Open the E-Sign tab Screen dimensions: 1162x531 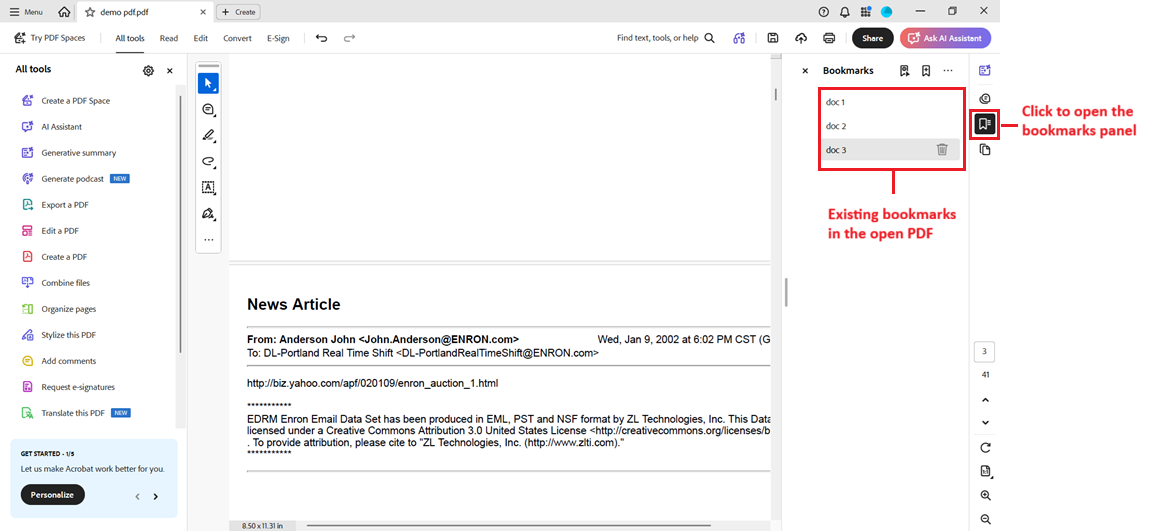(x=278, y=38)
